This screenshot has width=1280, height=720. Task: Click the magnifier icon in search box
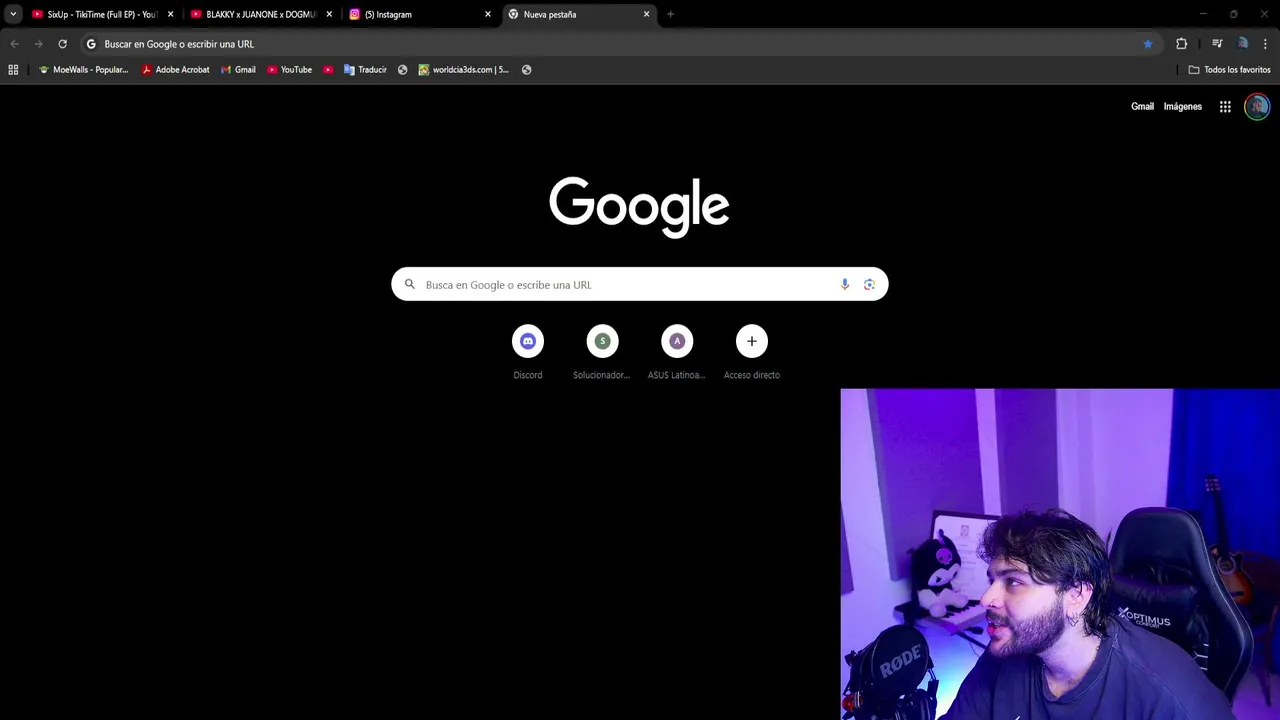coord(409,285)
